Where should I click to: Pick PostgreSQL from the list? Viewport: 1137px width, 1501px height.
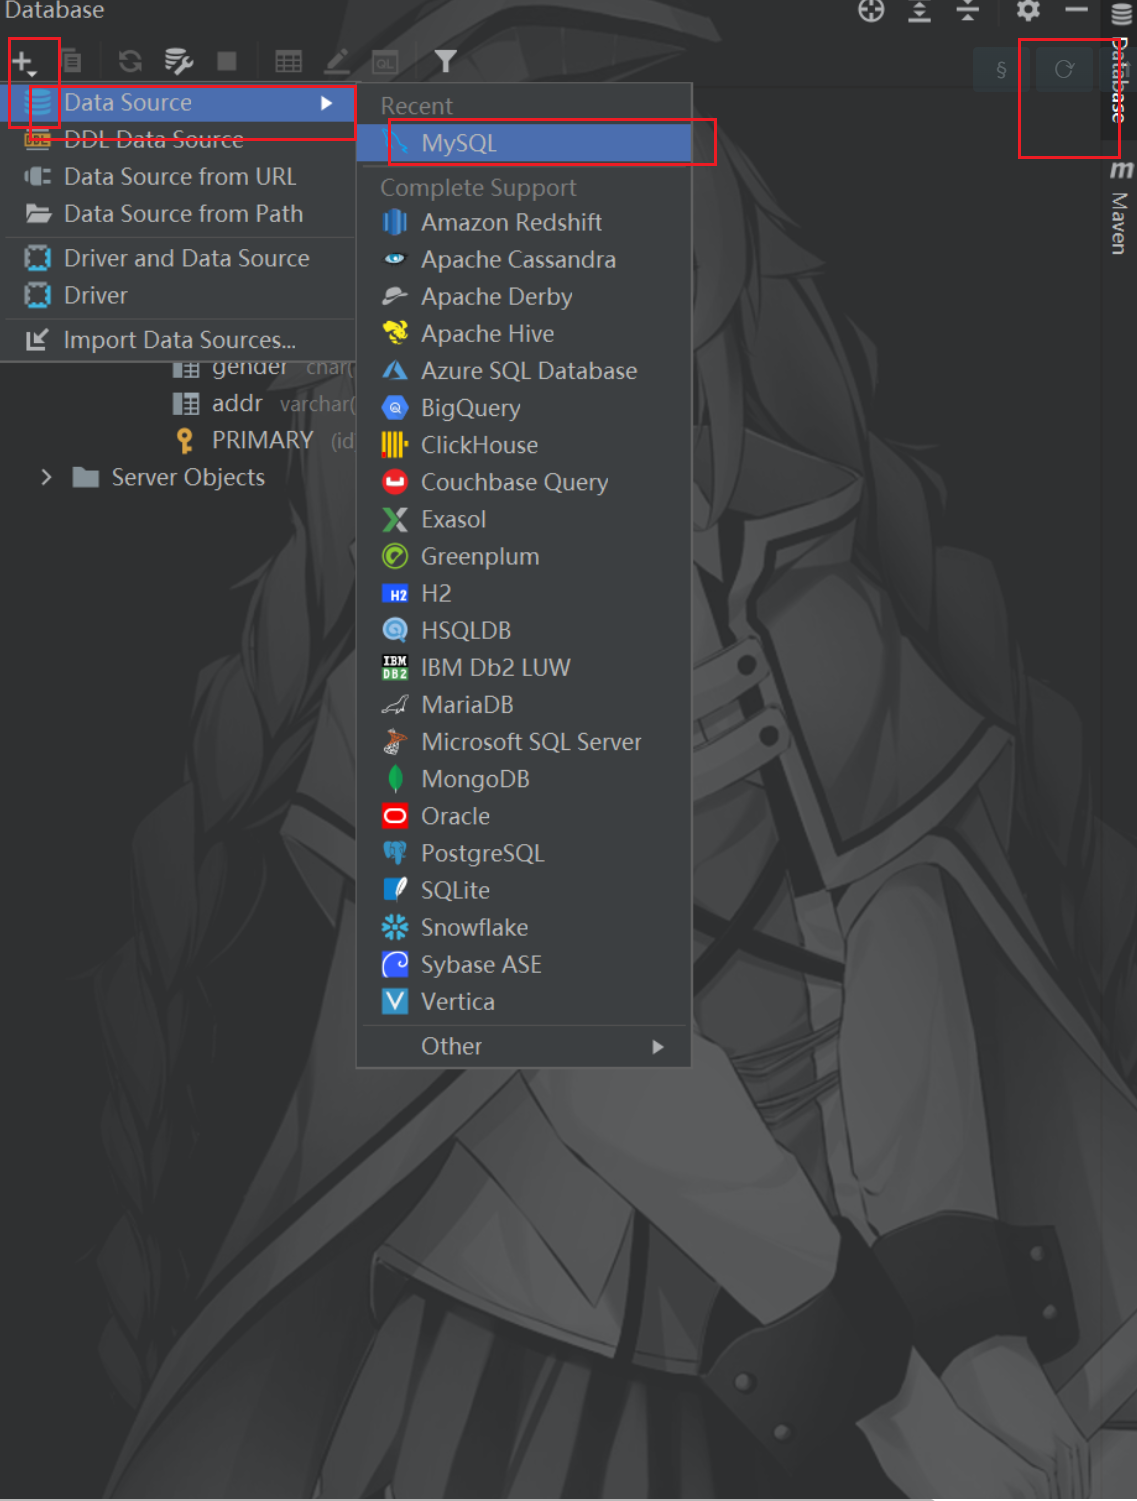click(x=524, y=854)
